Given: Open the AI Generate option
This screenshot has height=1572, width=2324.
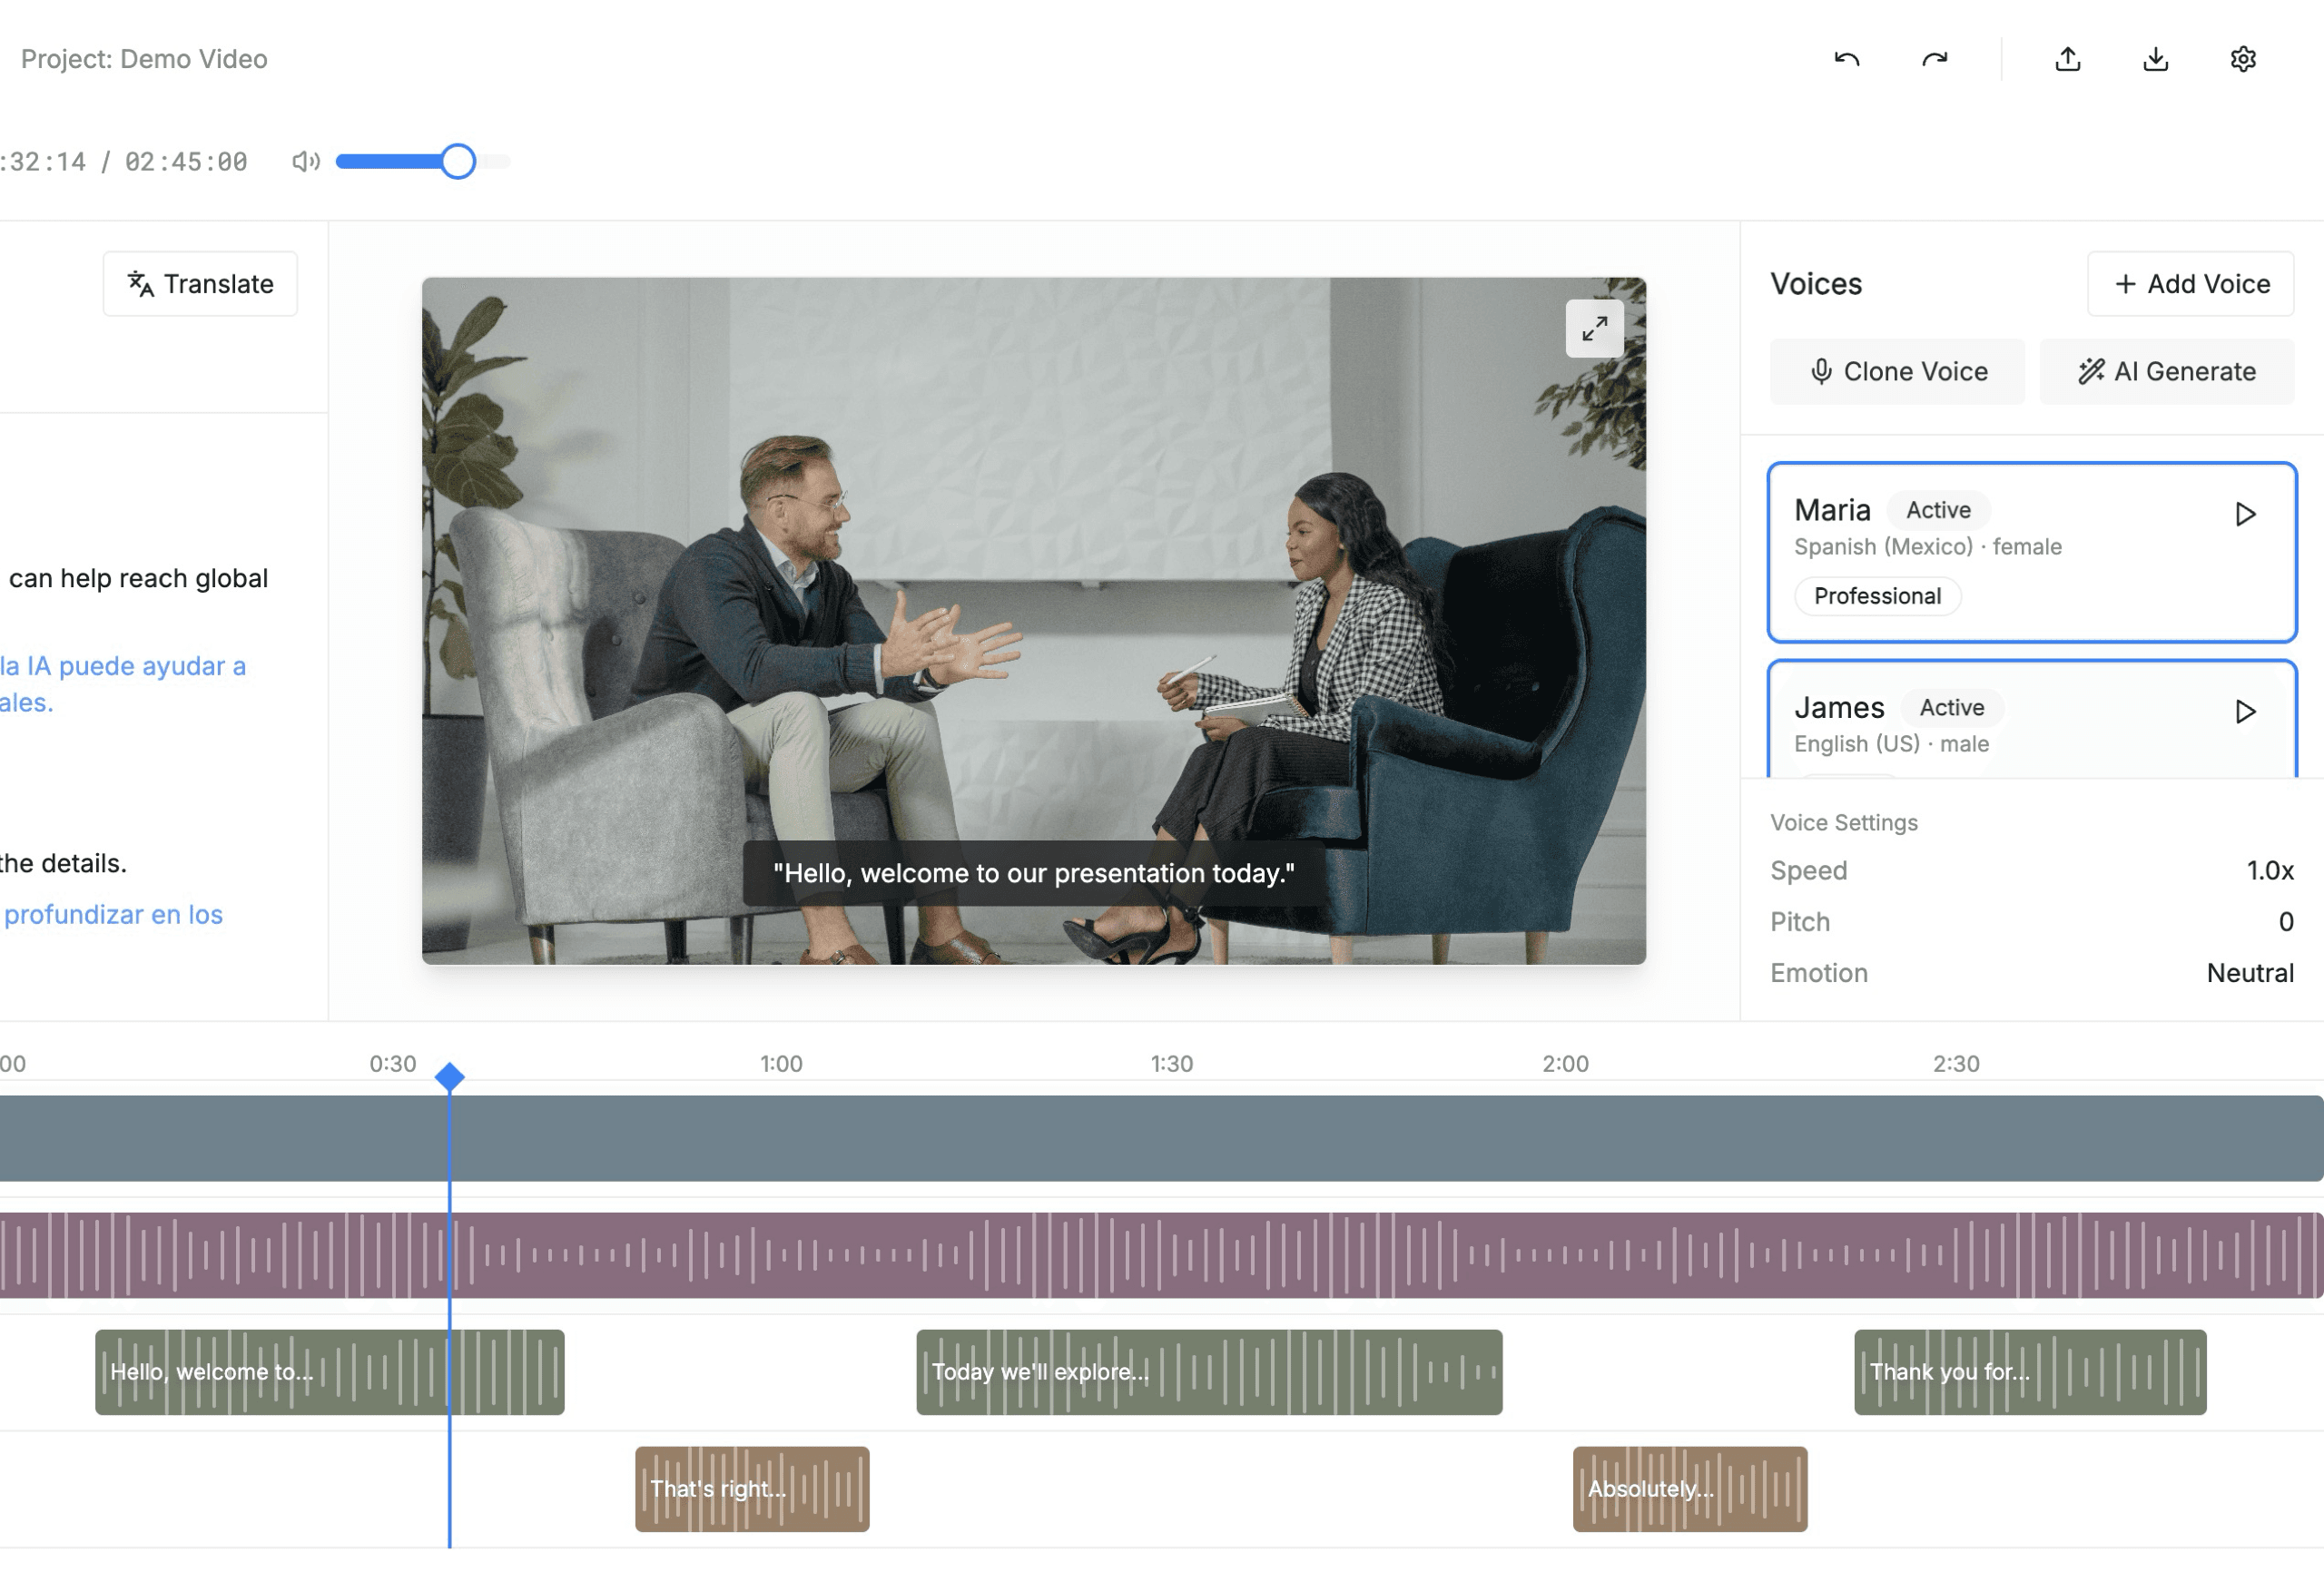Looking at the screenshot, I should (x=2166, y=372).
